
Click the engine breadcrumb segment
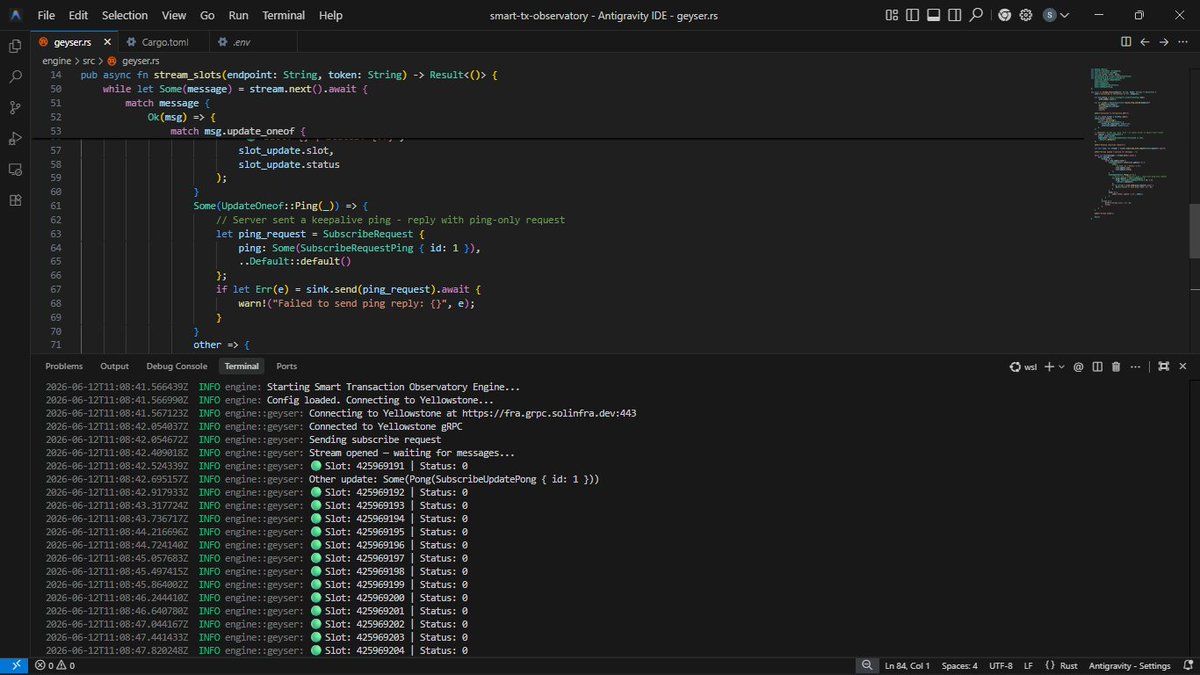point(57,60)
